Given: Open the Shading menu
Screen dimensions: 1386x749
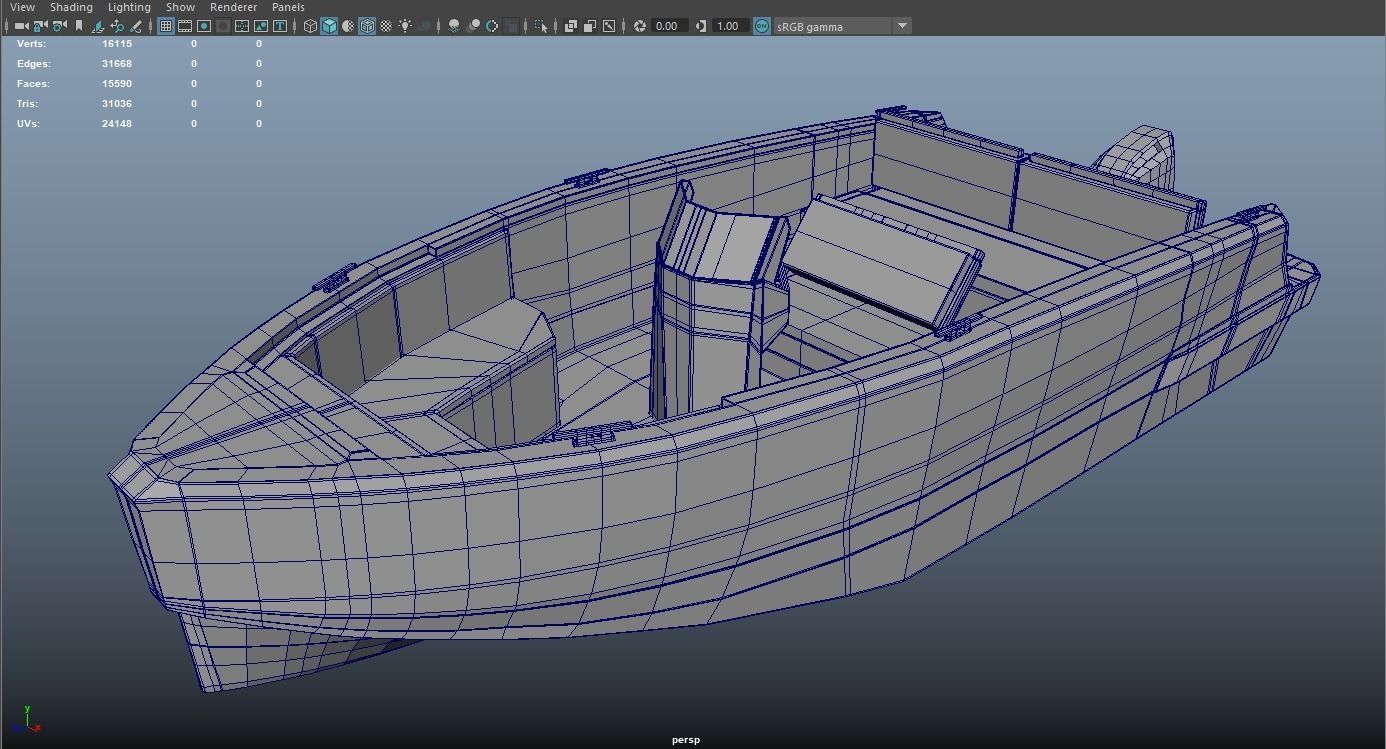Looking at the screenshot, I should 71,7.
